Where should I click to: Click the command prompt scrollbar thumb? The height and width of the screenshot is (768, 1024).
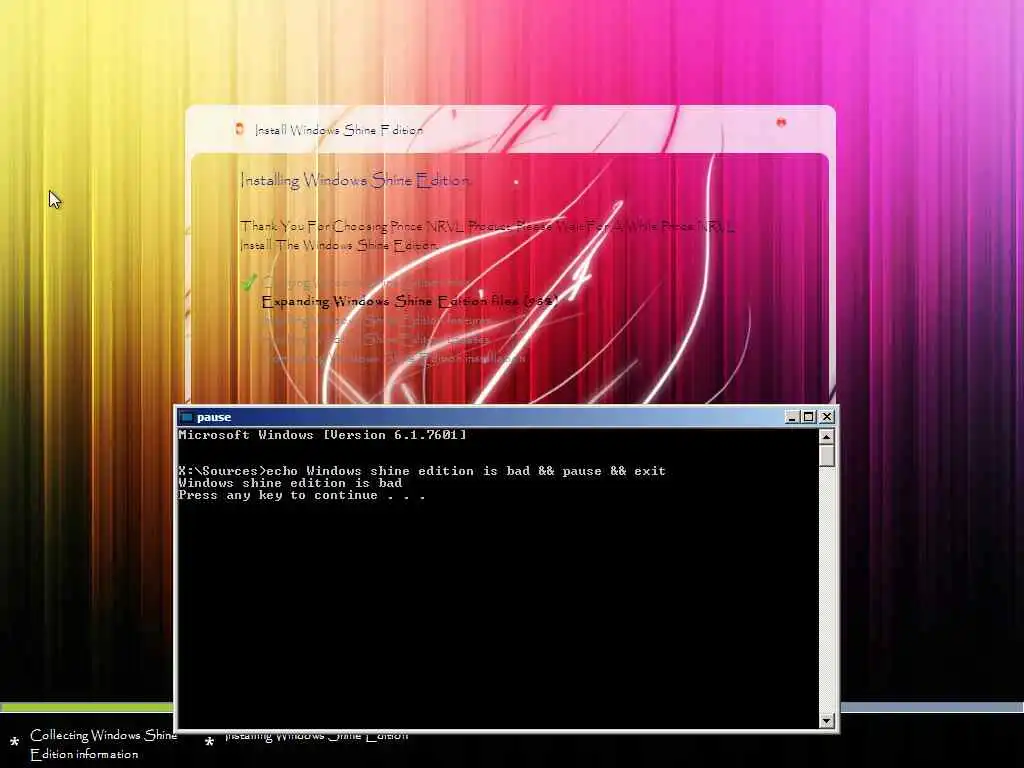[x=827, y=455]
